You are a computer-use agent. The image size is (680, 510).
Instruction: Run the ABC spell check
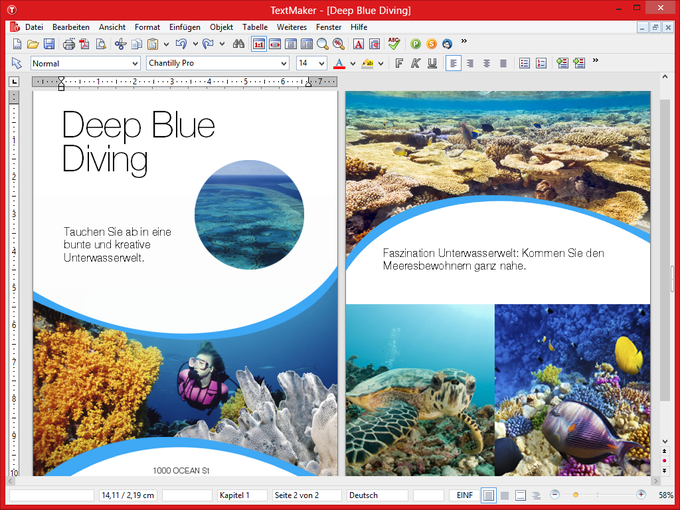[394, 44]
